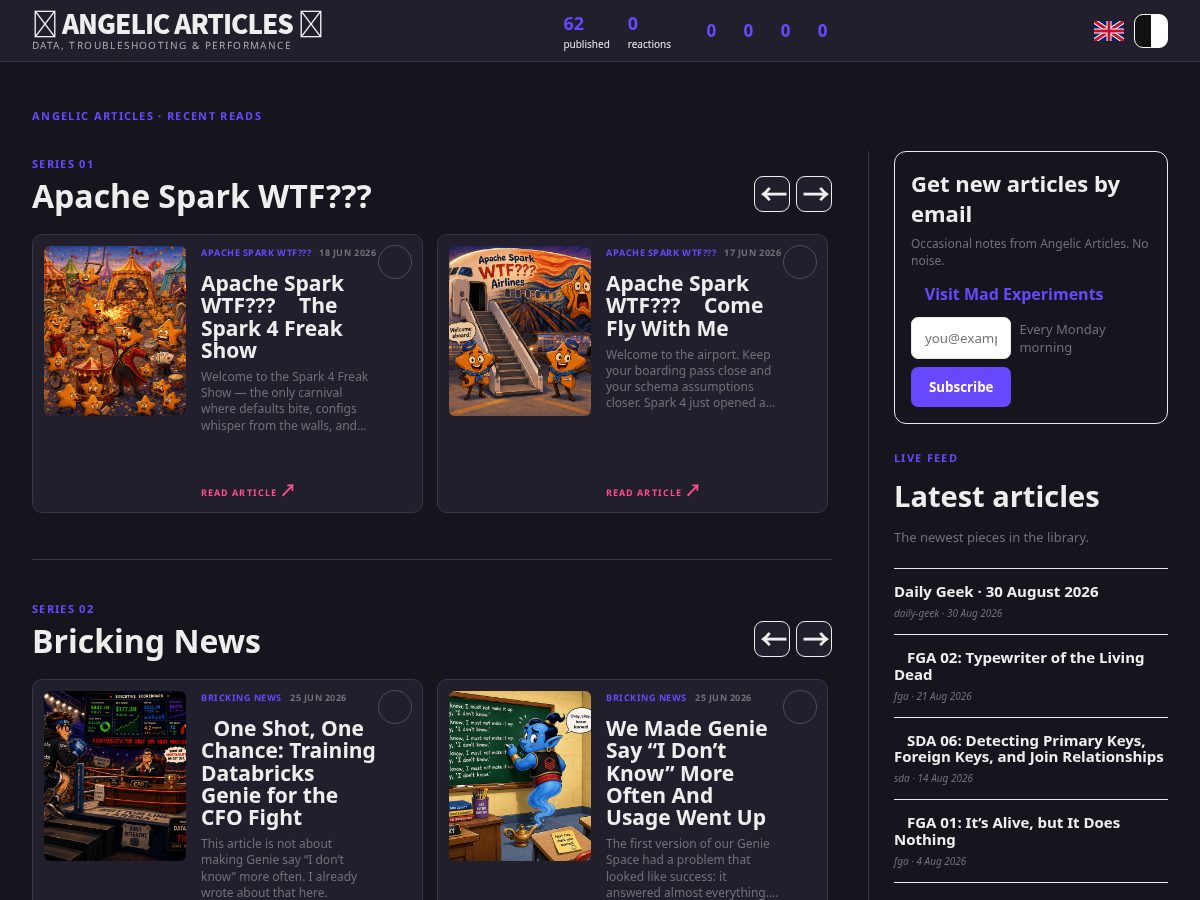Click the Subscribe button
Screen dimensions: 1200x900
(x=961, y=387)
